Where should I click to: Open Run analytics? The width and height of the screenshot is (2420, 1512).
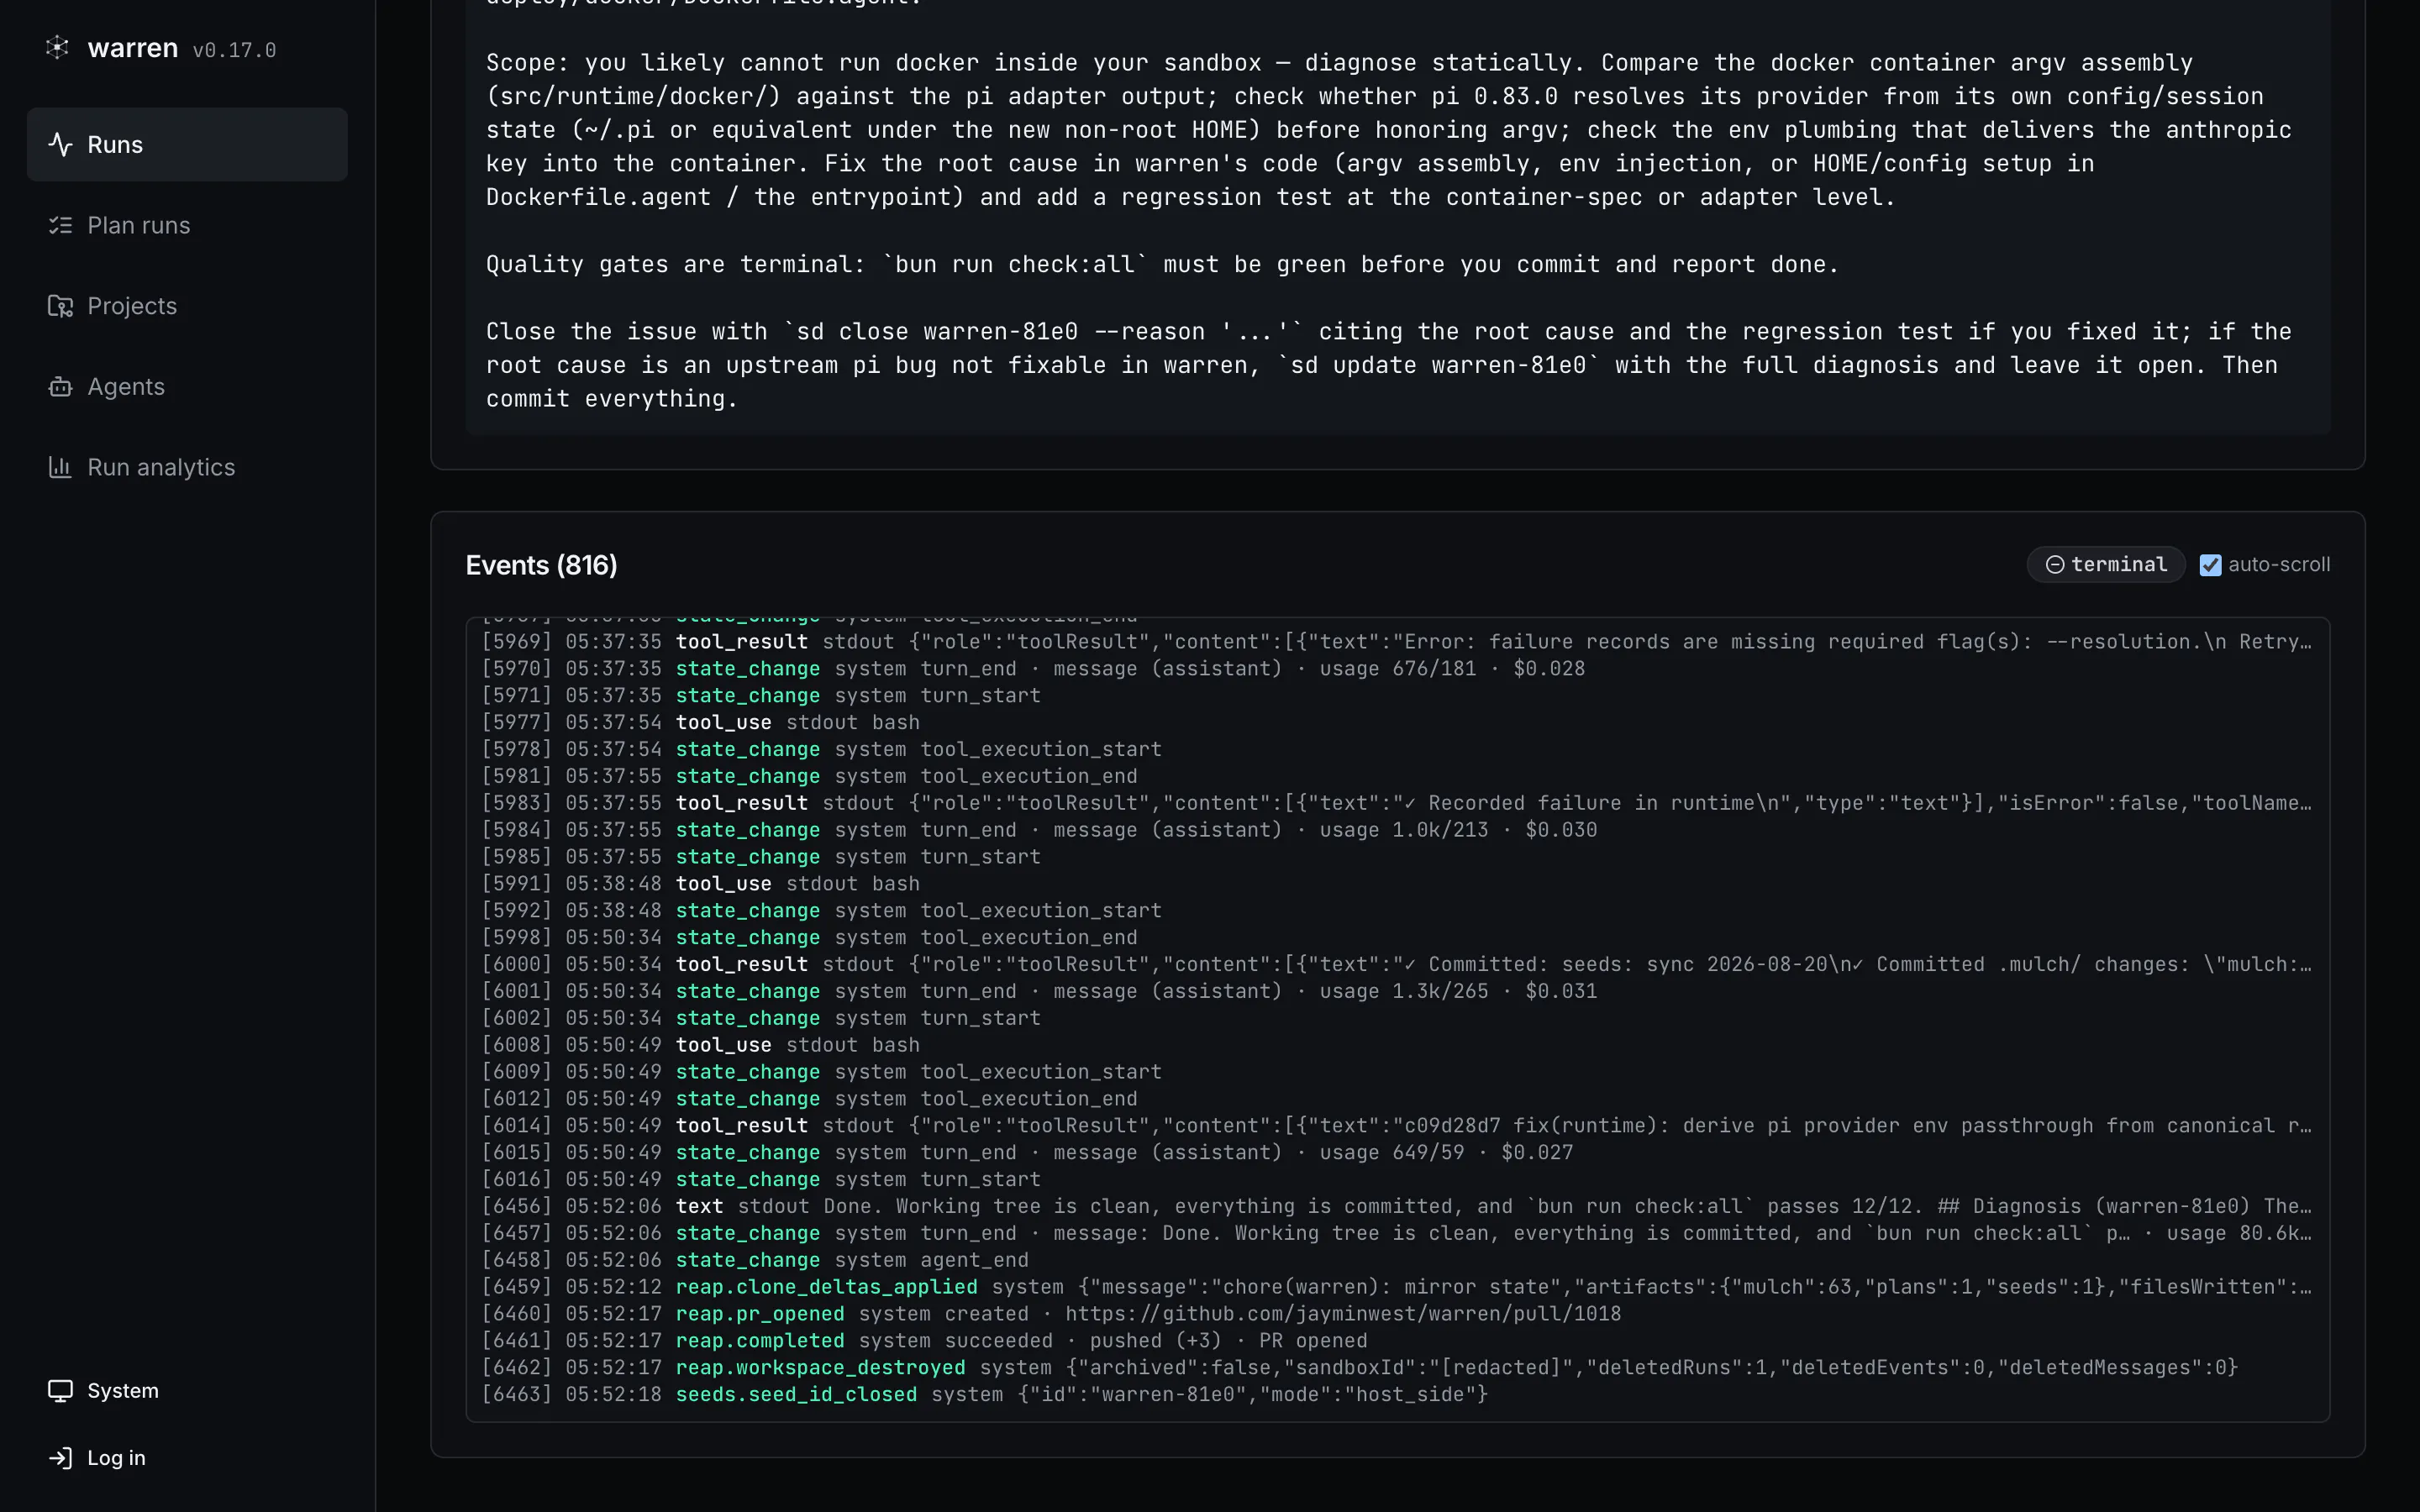(187, 467)
